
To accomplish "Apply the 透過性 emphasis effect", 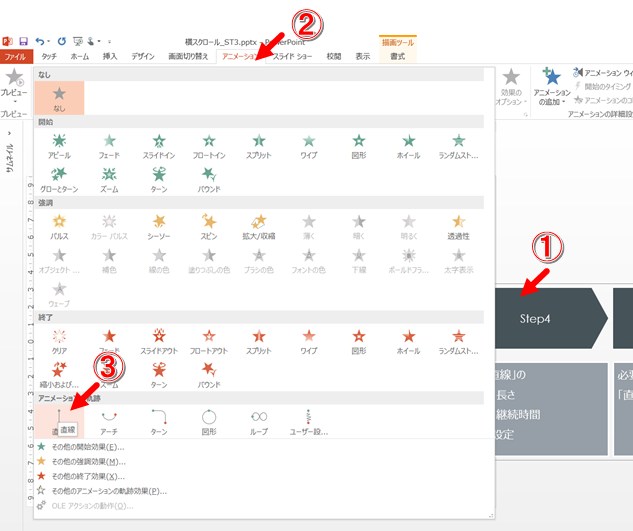I will [x=459, y=227].
